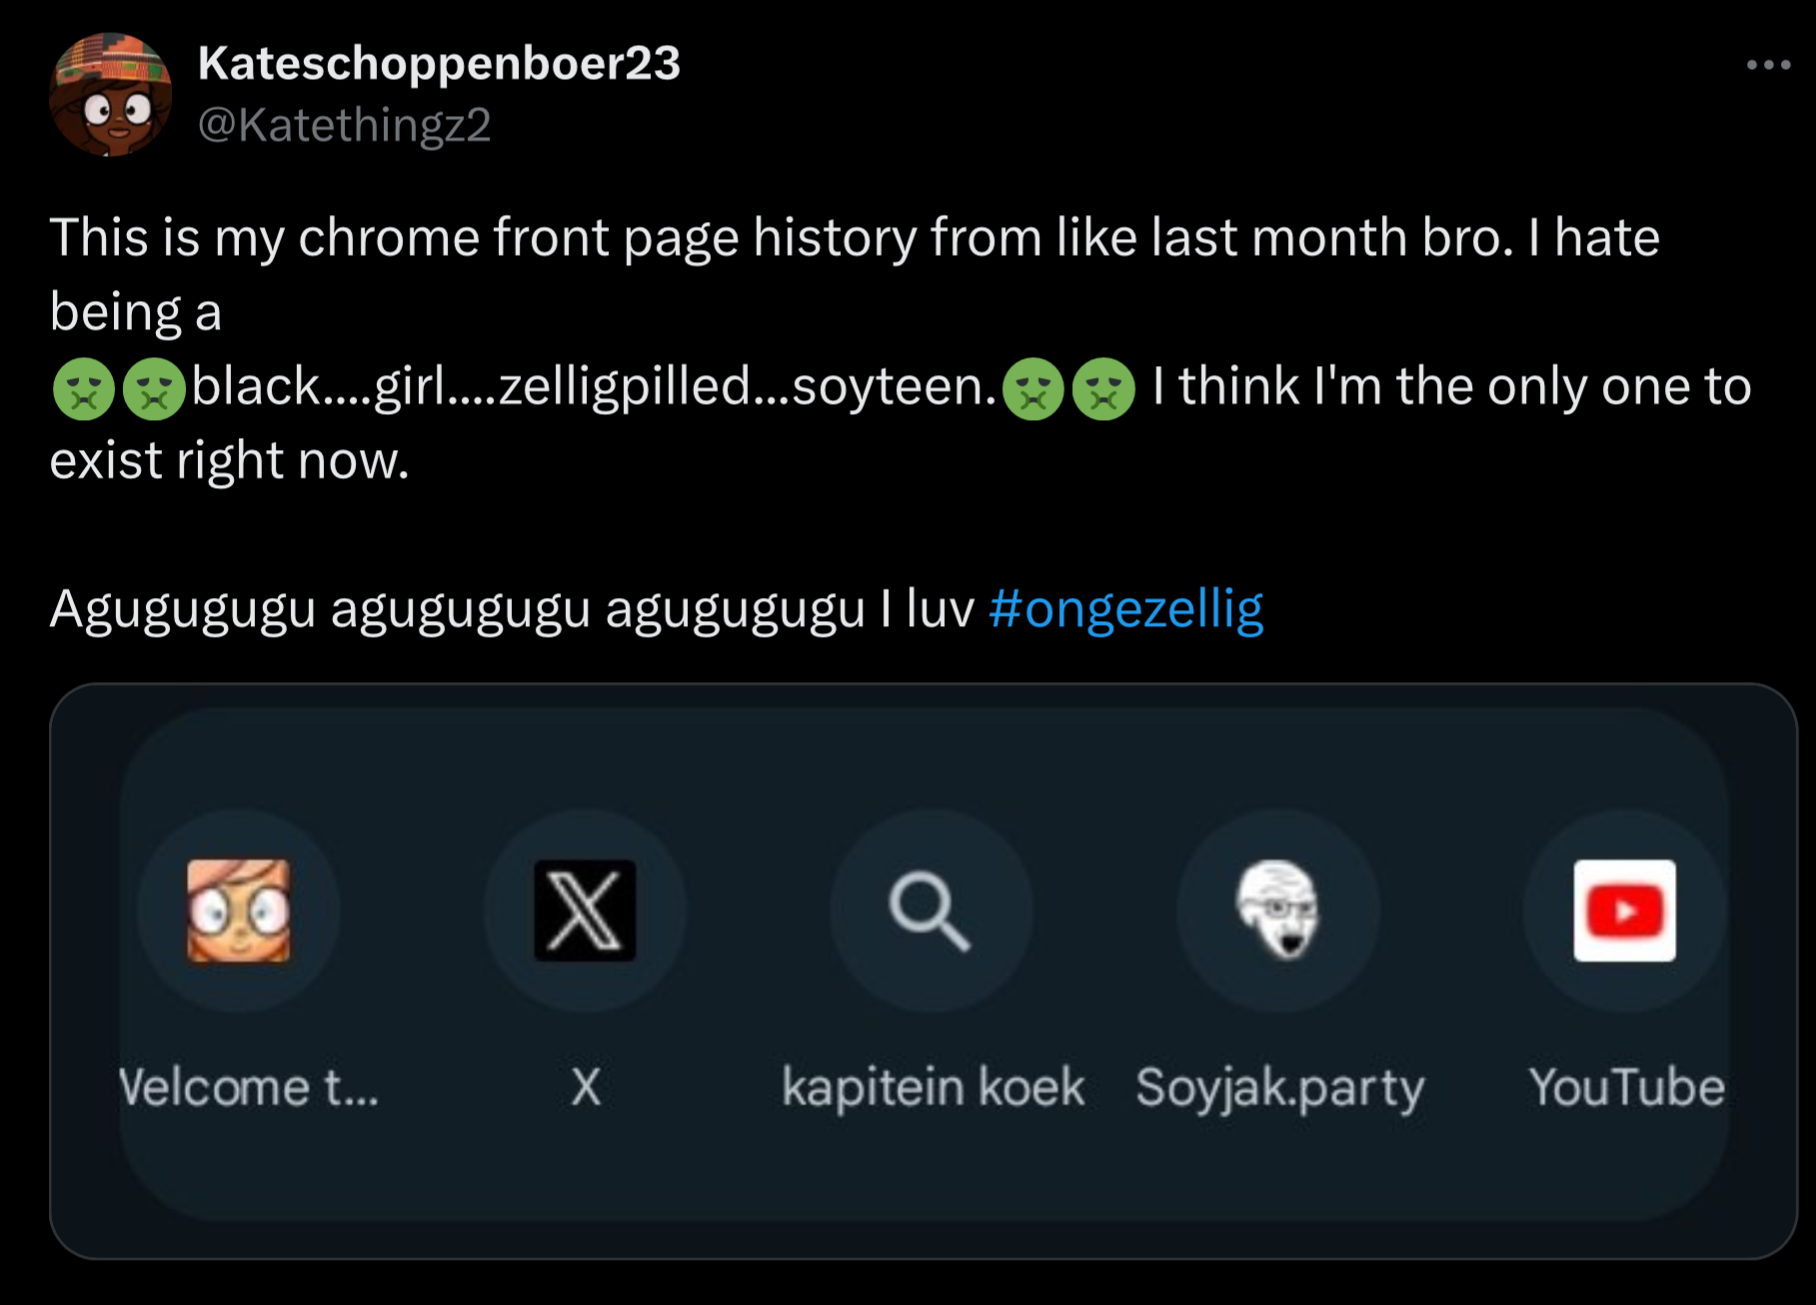Click the tweet's first line mentioning chrome history
Viewport: 1816px width, 1305px height.
click(x=854, y=238)
